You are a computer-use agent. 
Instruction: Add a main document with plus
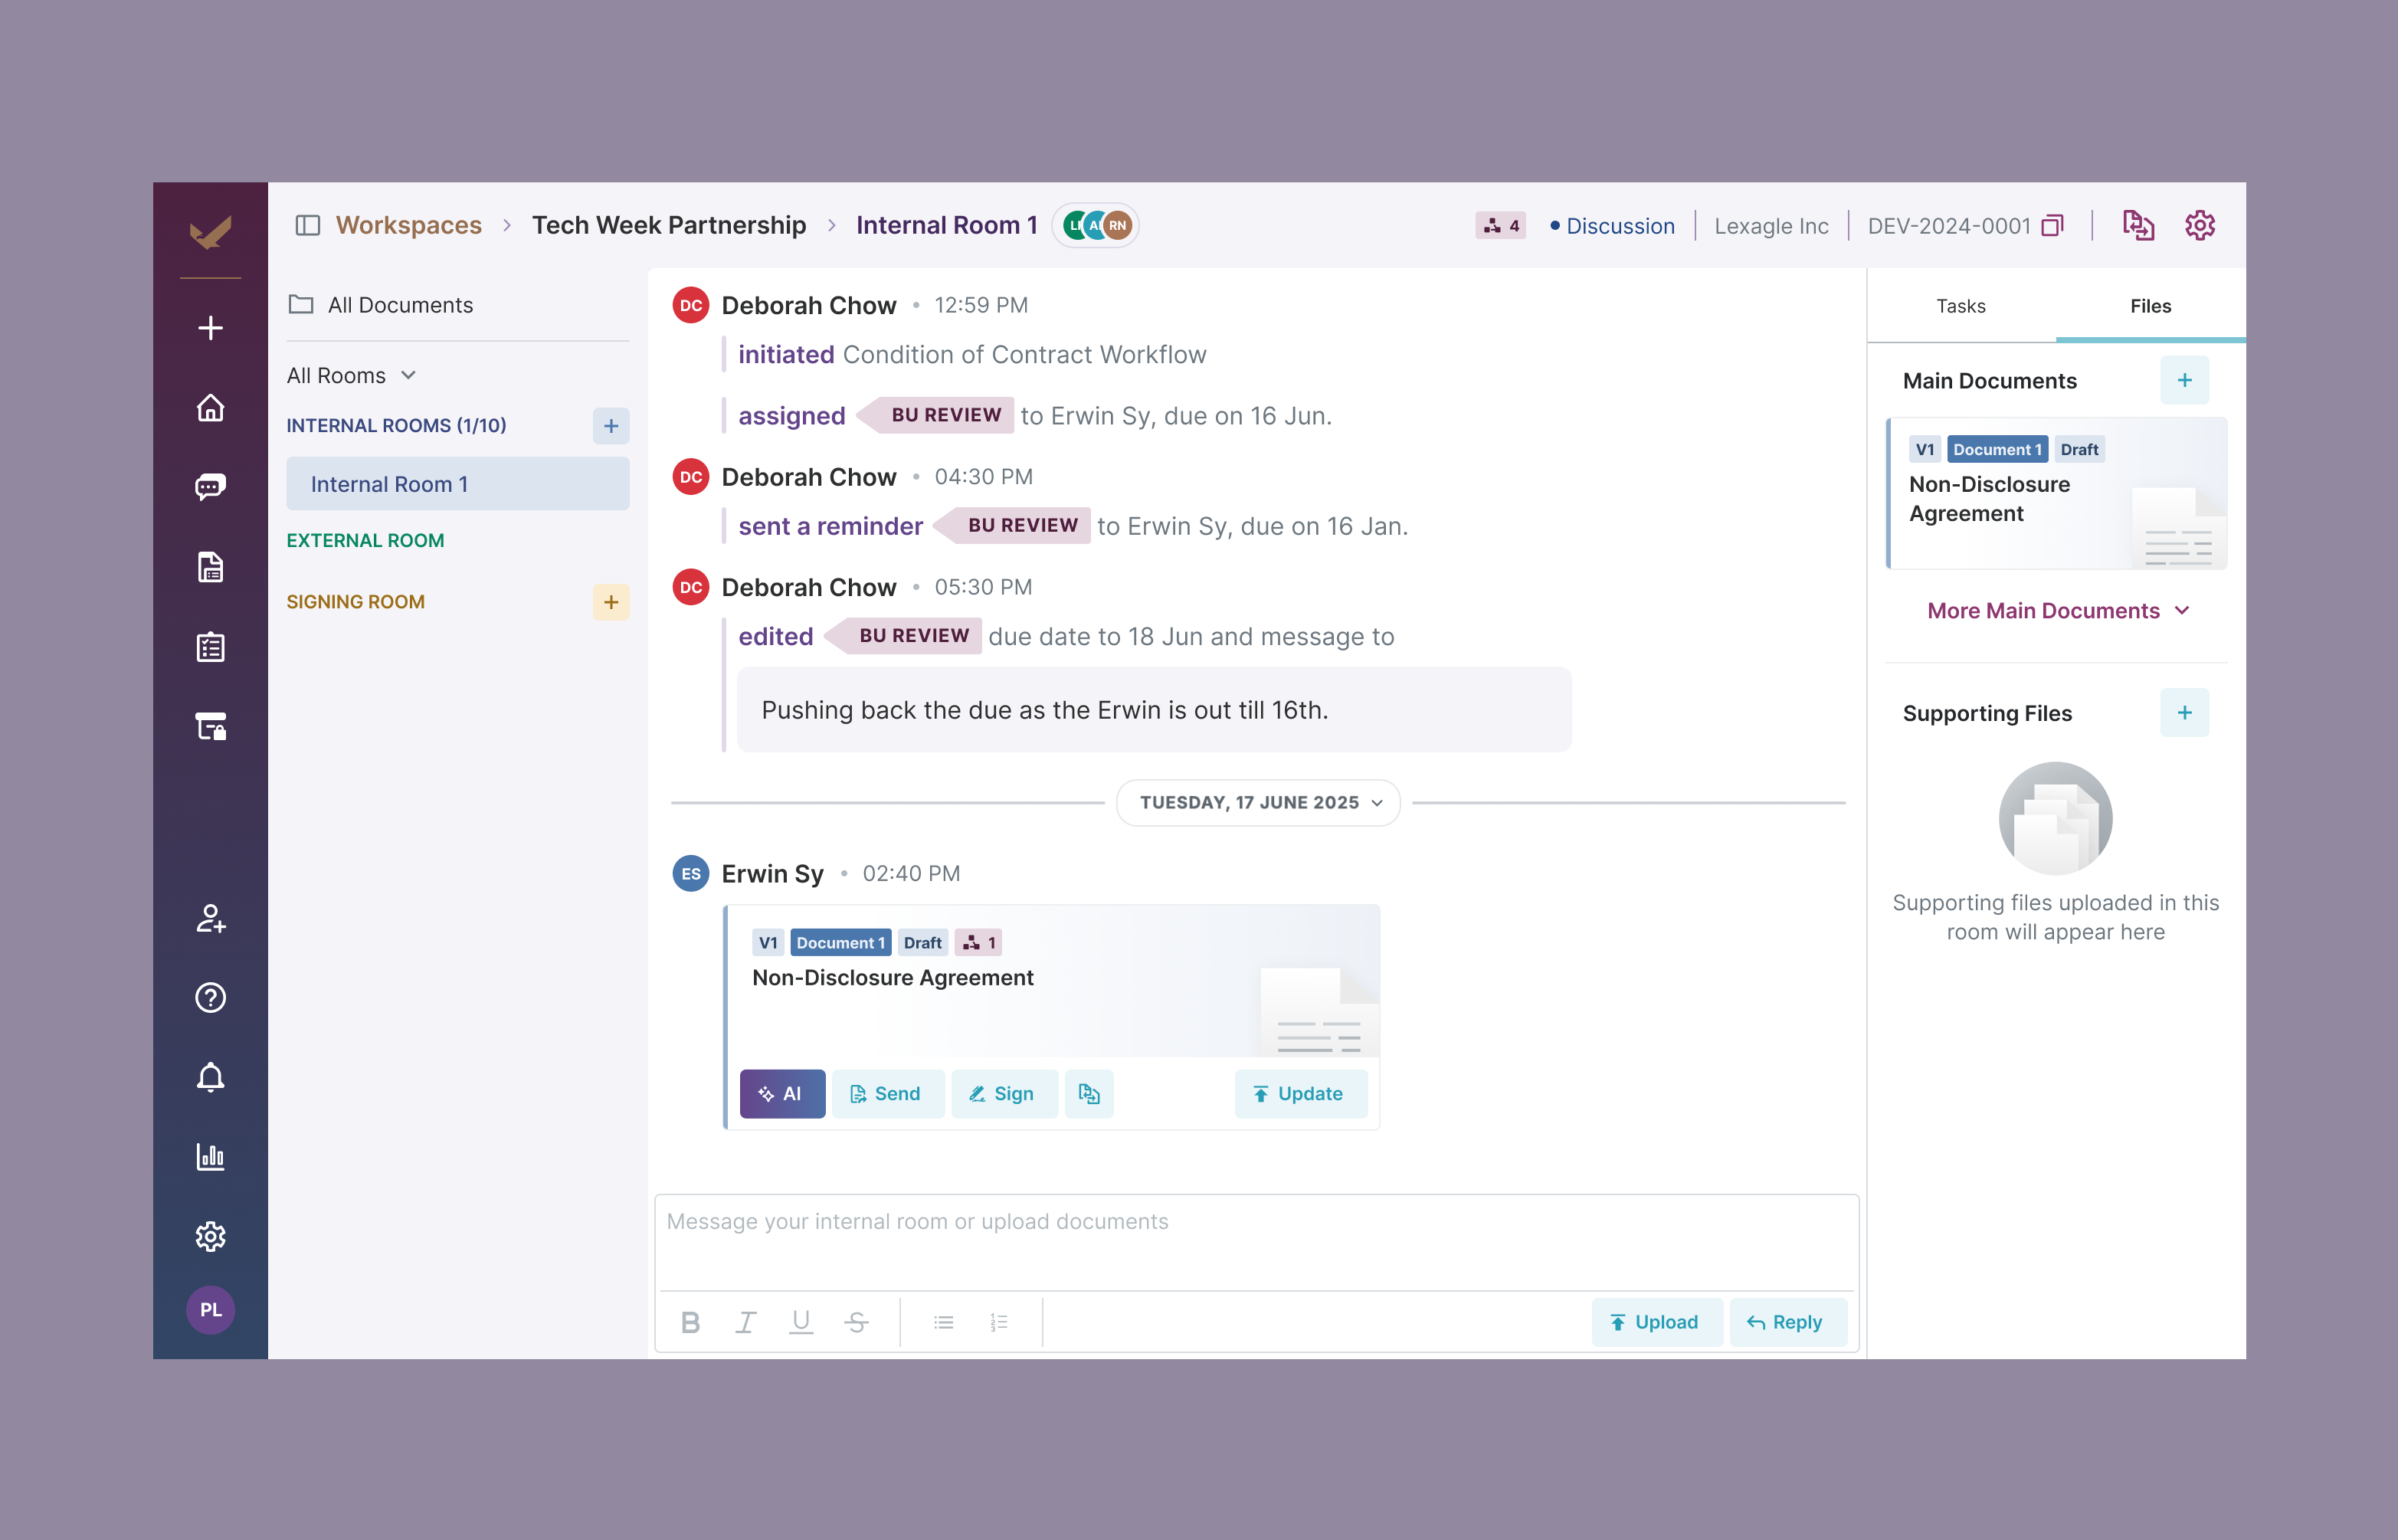2185,380
